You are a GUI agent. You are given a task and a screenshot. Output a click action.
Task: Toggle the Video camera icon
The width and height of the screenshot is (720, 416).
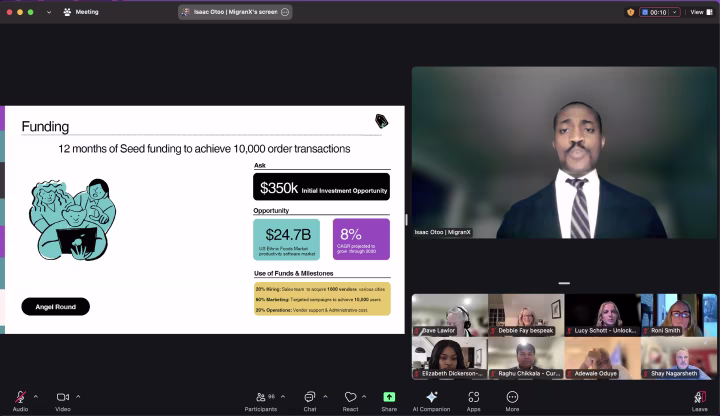pyautogui.click(x=63, y=397)
